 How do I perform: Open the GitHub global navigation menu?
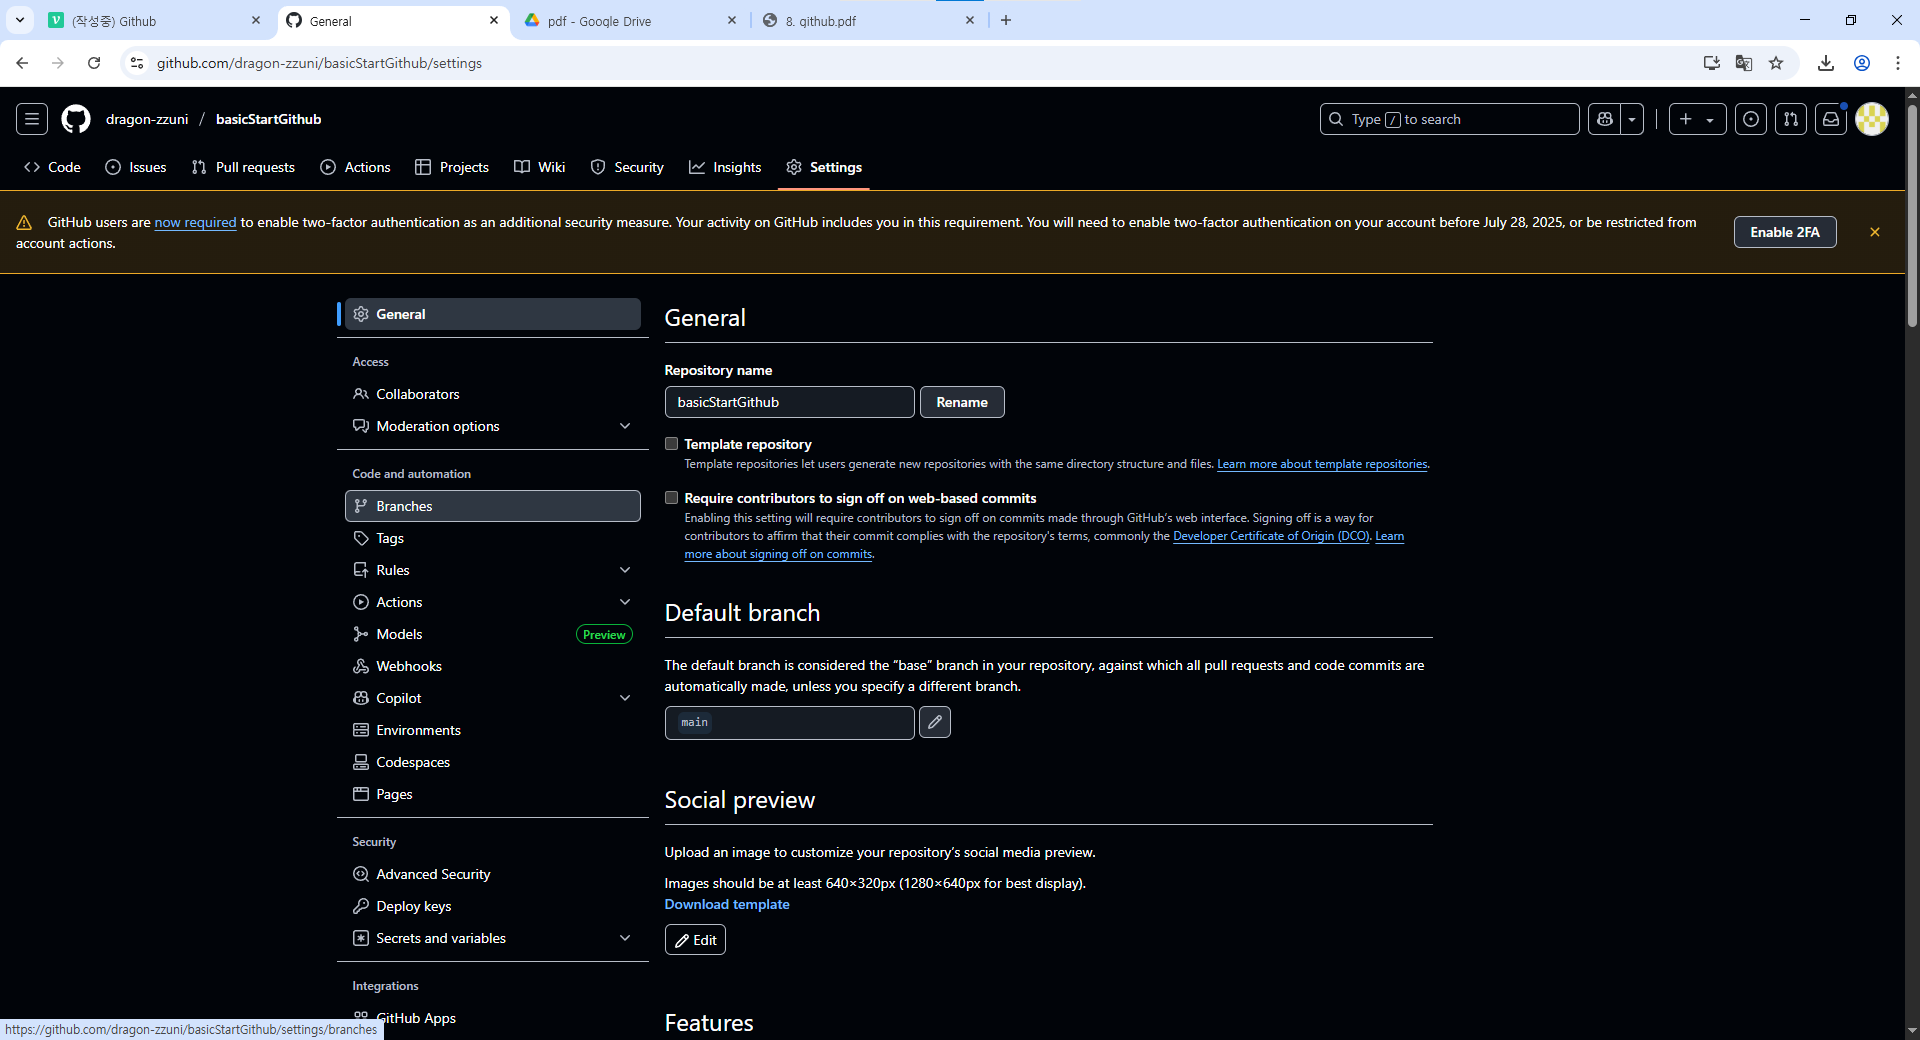click(32, 119)
